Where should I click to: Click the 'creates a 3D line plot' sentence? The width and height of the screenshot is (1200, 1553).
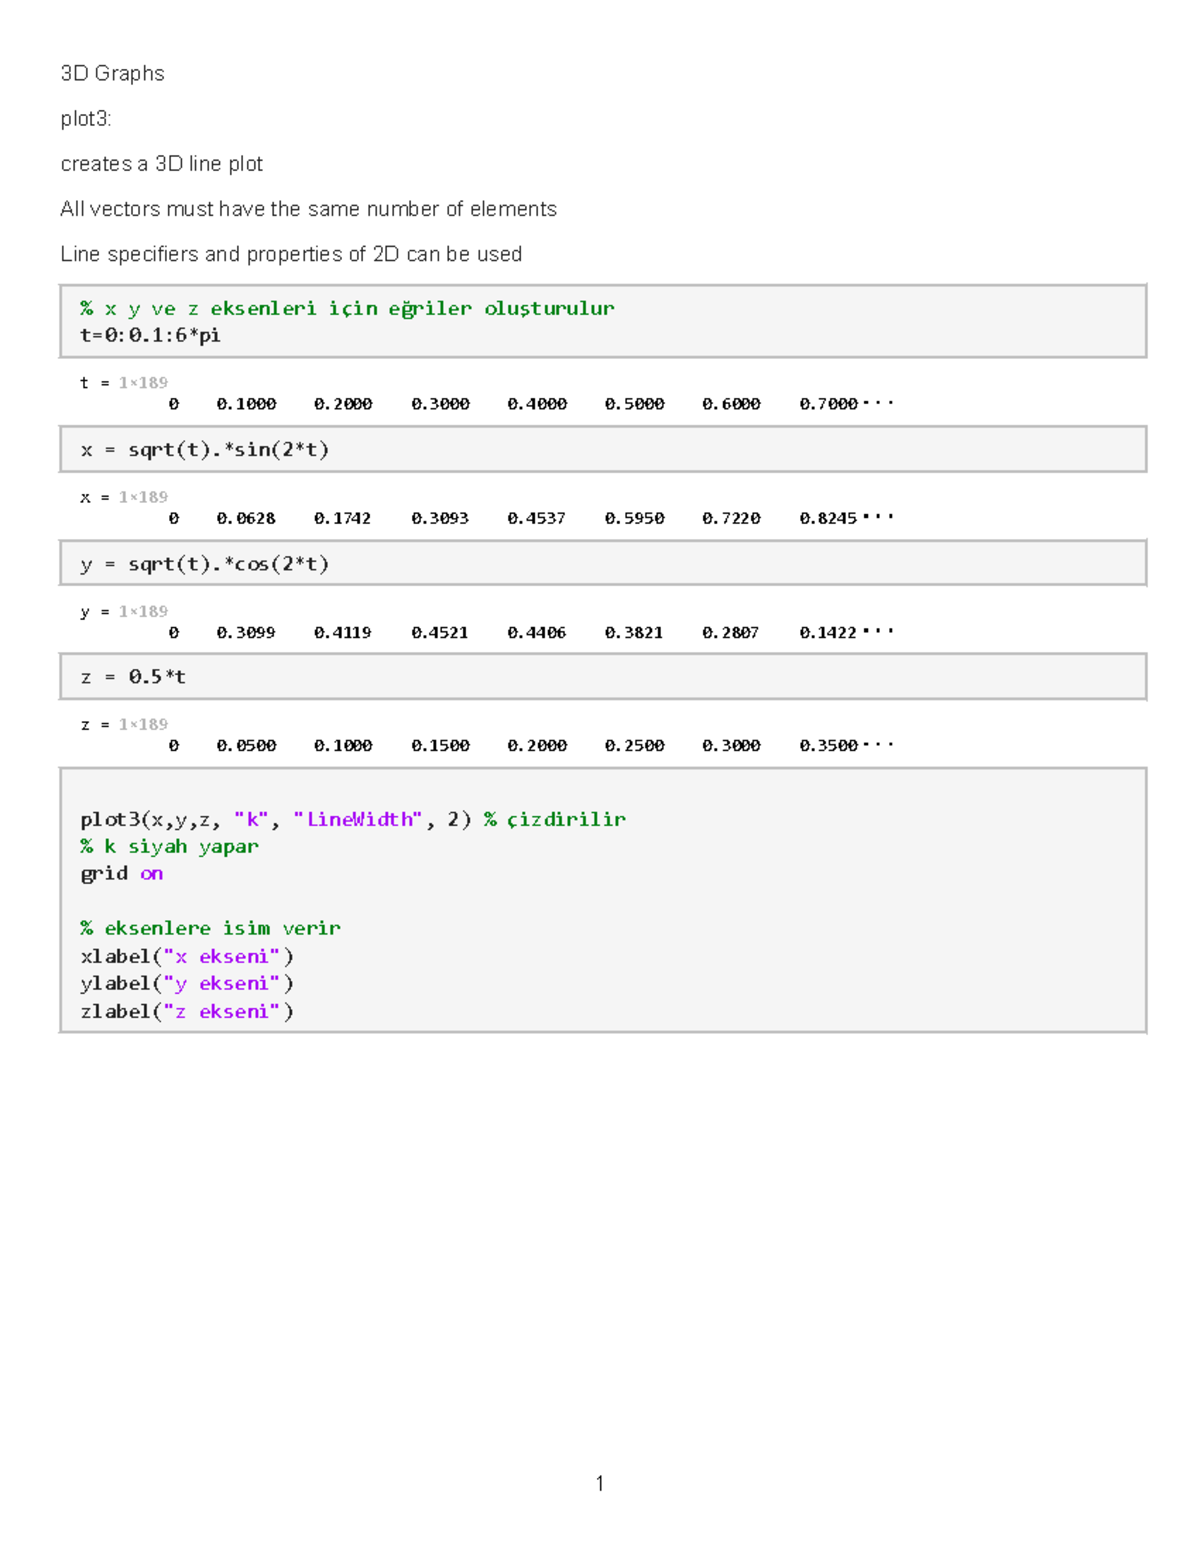162,164
